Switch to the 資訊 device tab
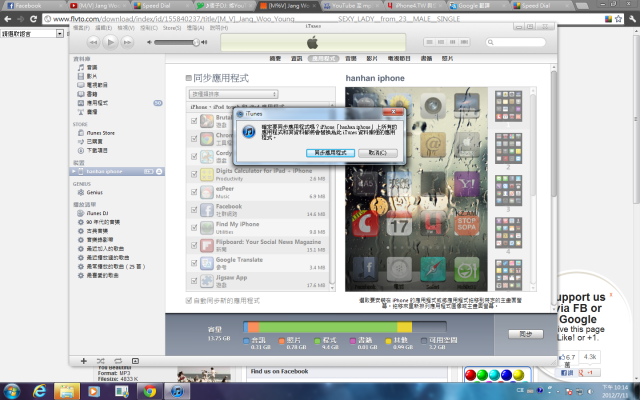640x400 pixels. pos(296,58)
